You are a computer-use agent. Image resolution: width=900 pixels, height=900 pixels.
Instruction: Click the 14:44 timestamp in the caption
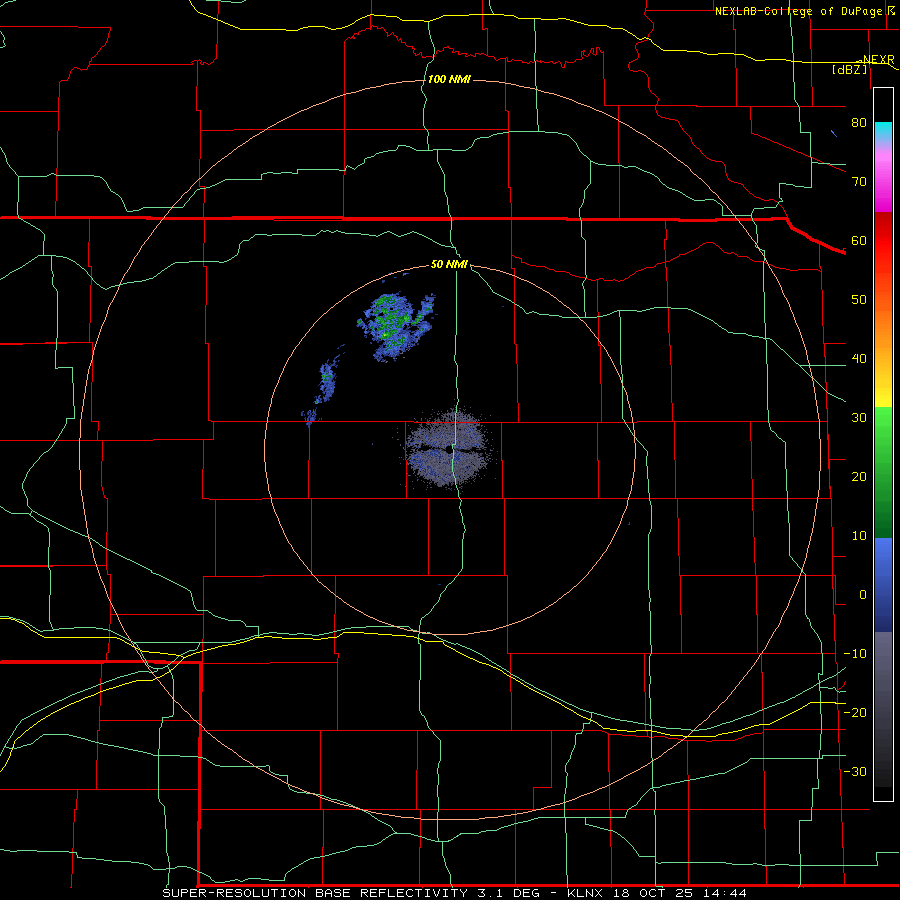tap(726, 893)
